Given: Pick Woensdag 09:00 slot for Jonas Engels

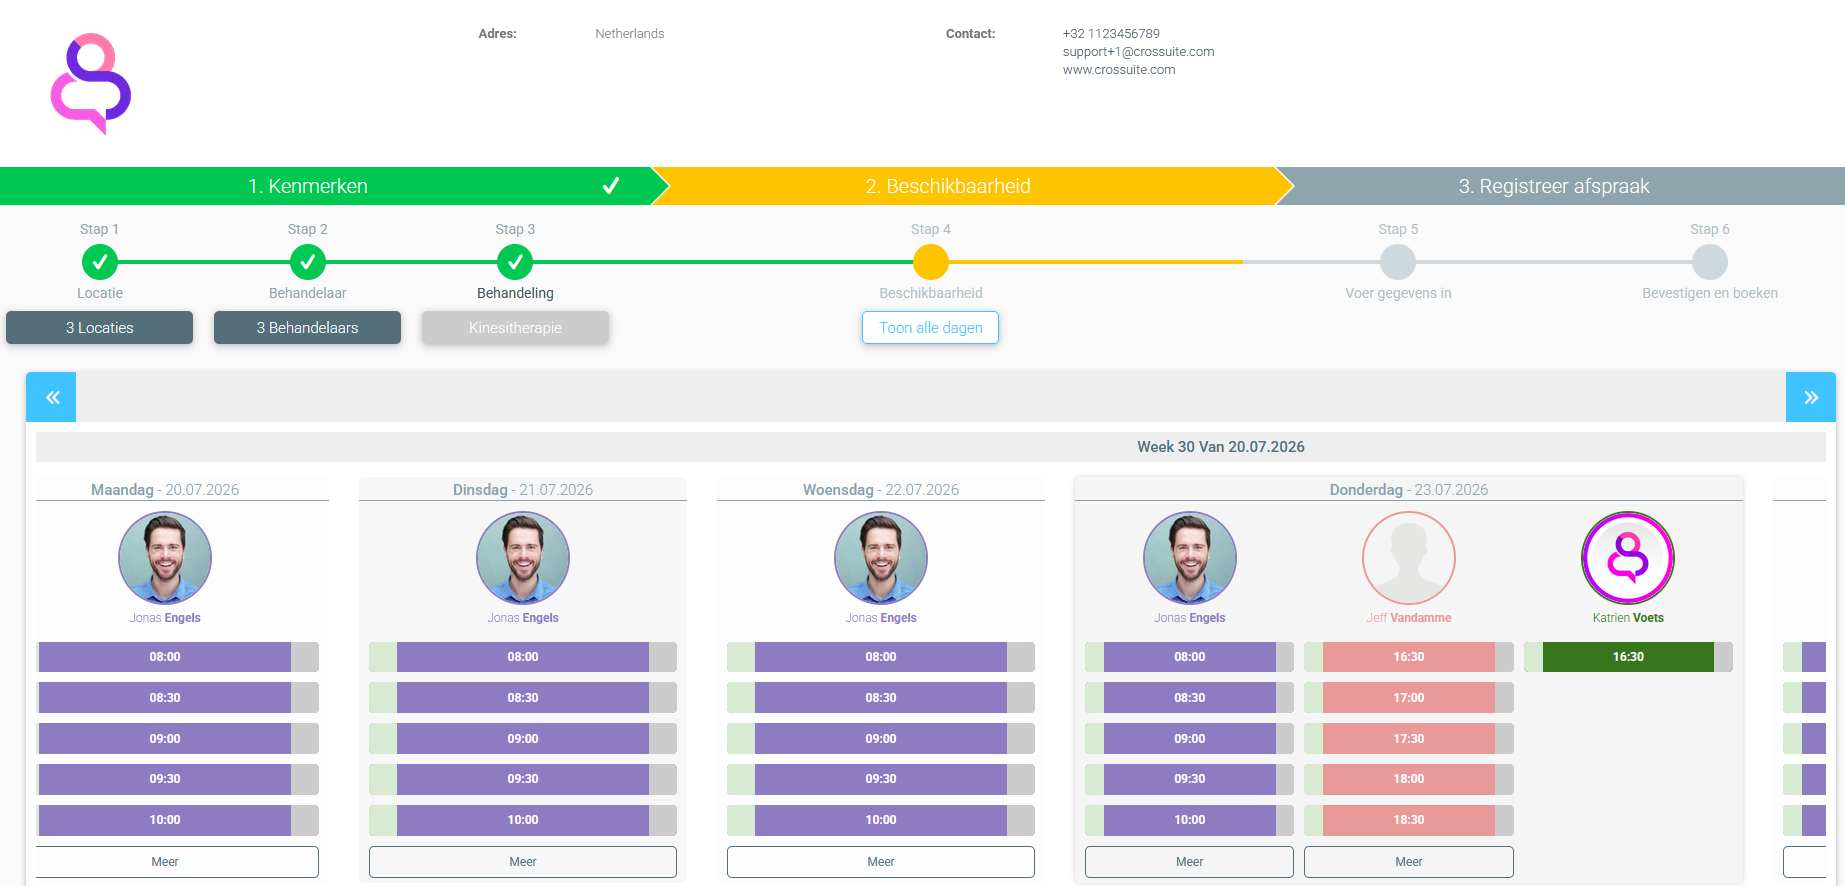Looking at the screenshot, I should 881,739.
